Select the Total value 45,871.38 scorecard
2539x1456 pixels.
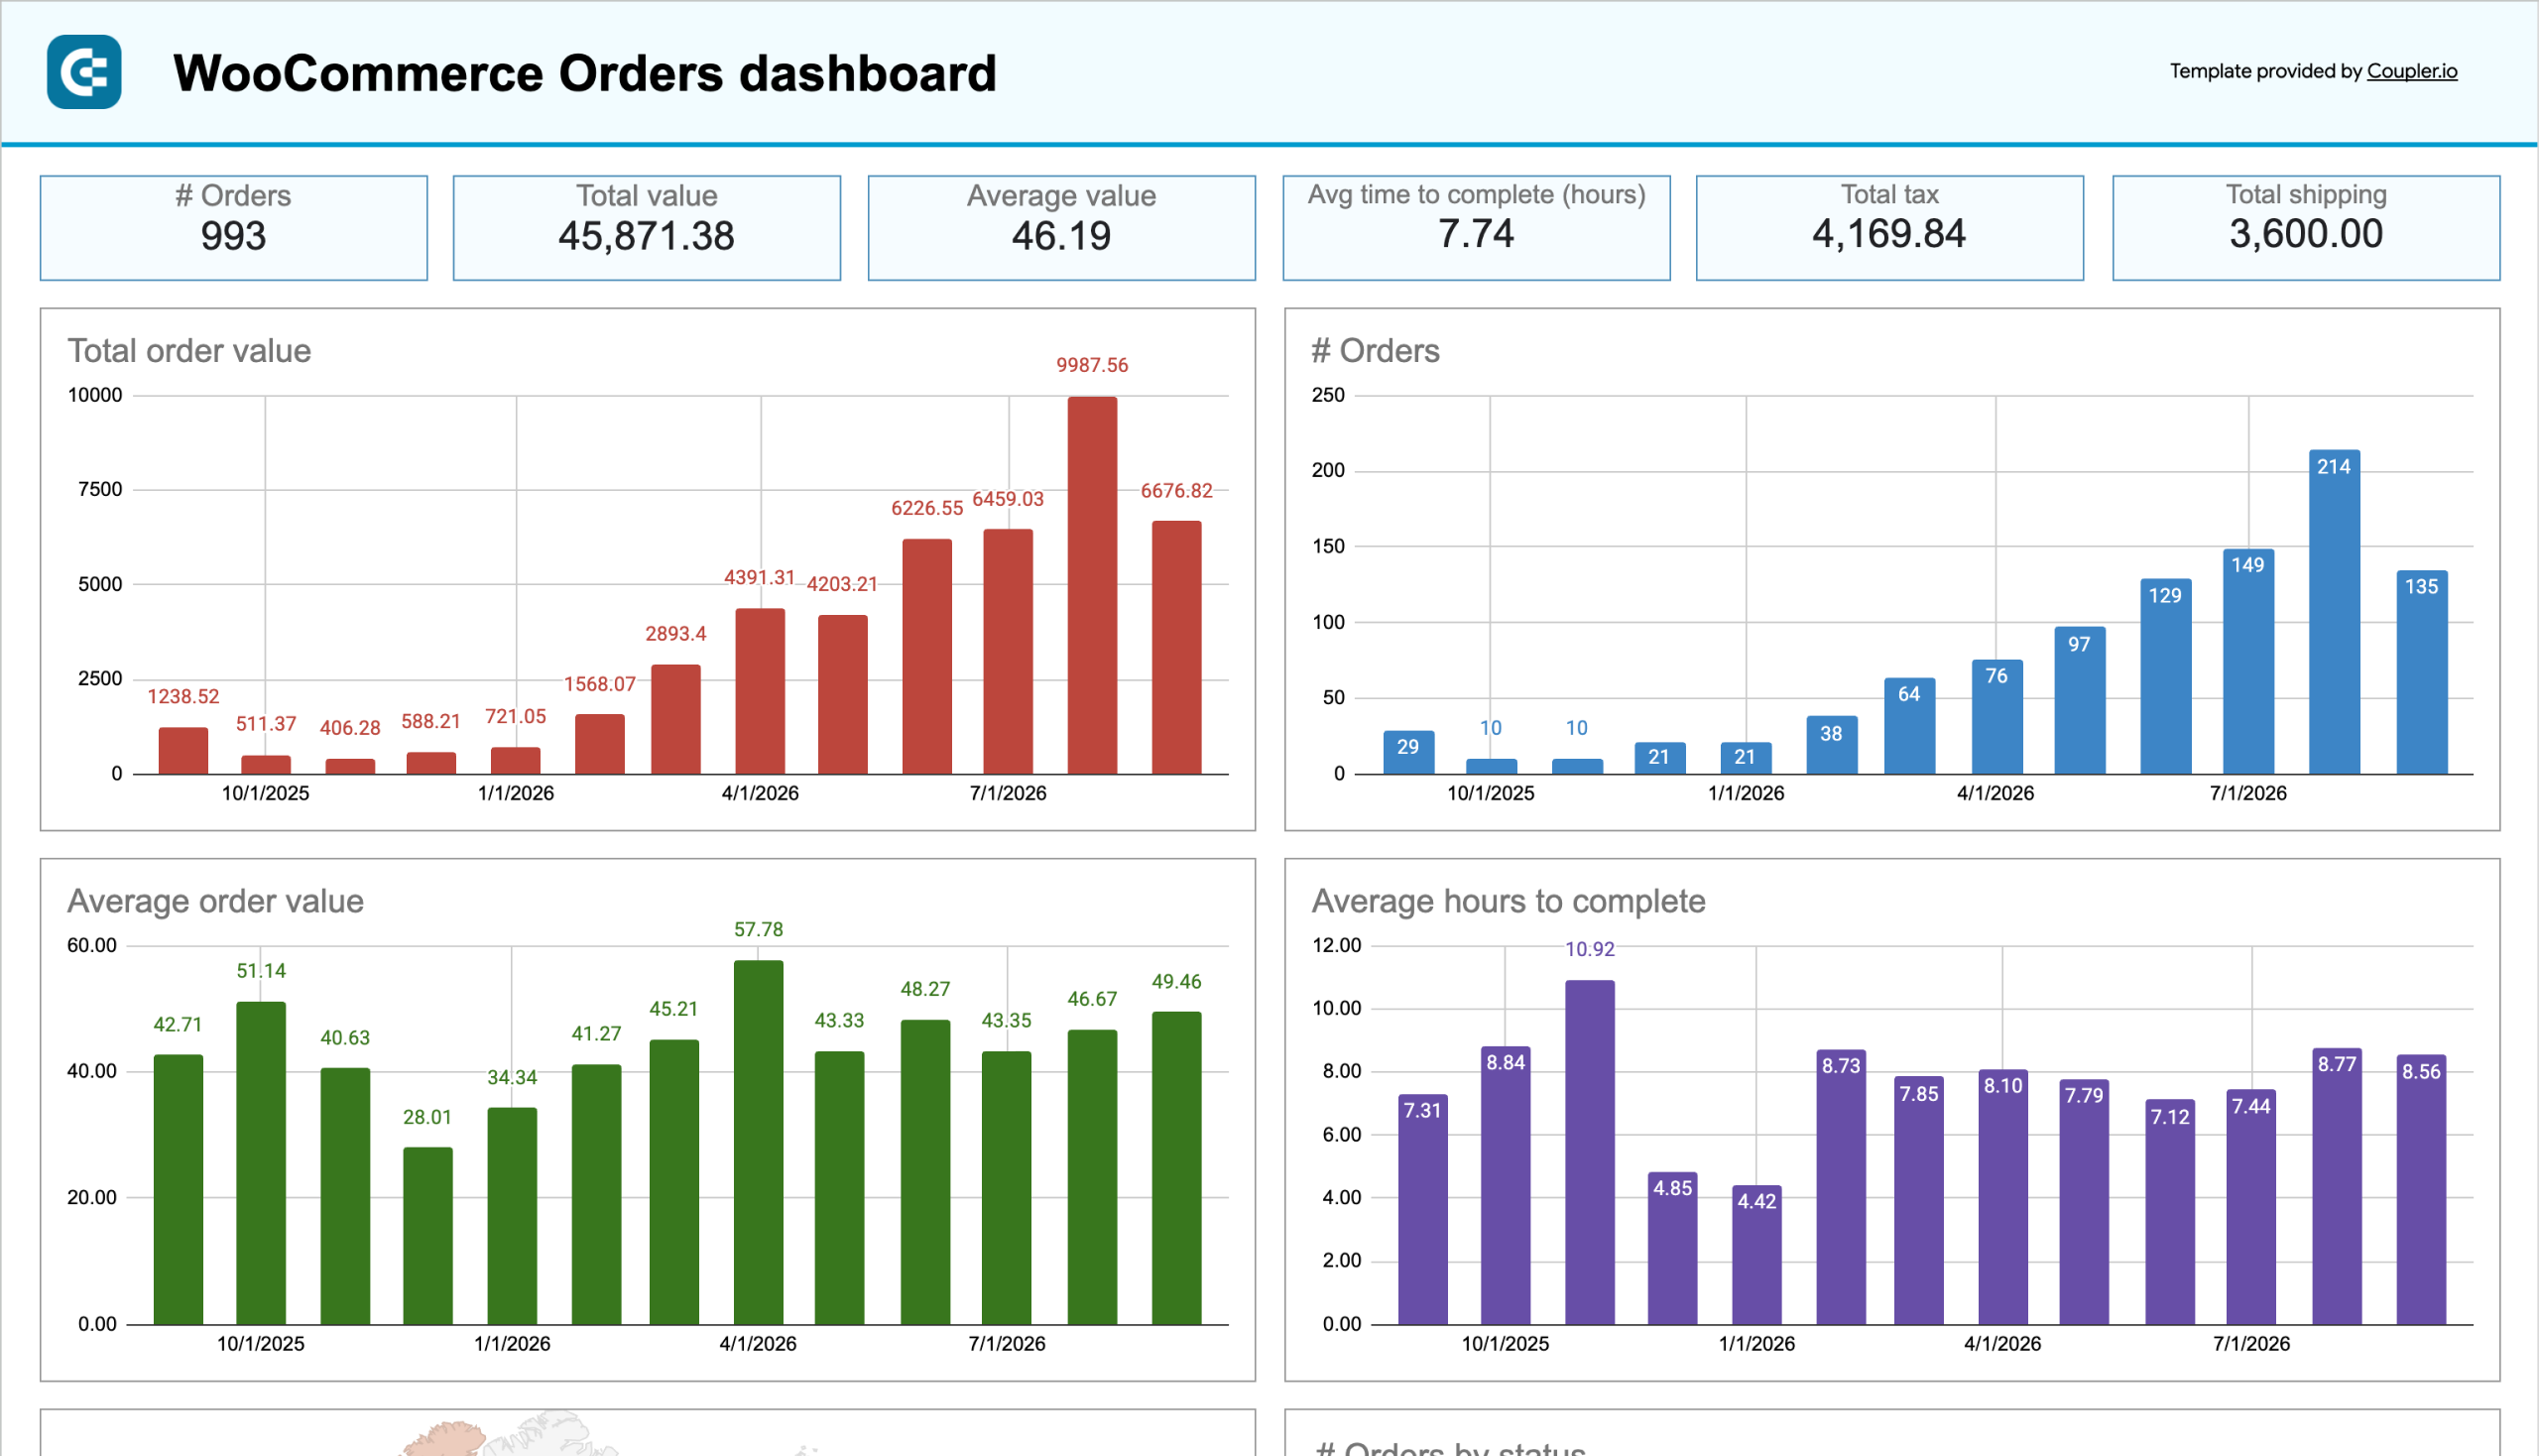(x=646, y=228)
